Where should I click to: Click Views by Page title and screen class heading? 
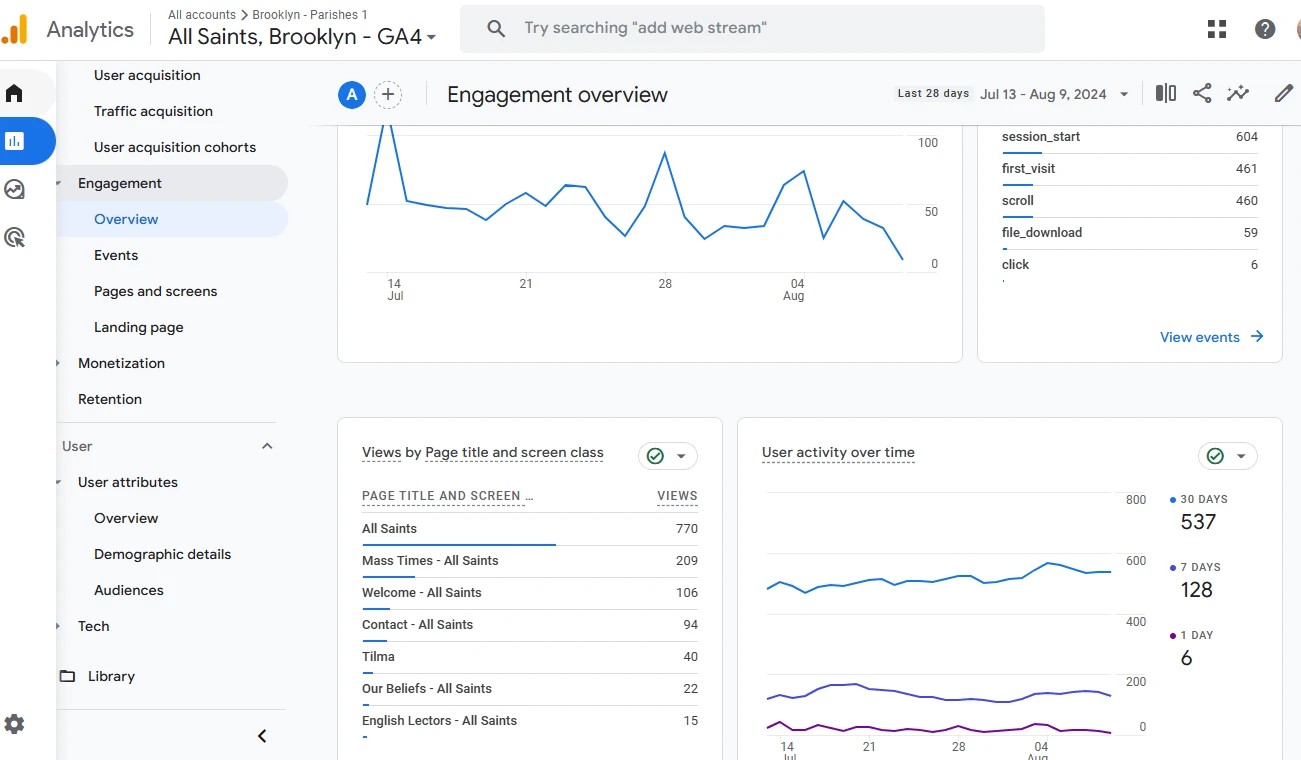coord(483,453)
